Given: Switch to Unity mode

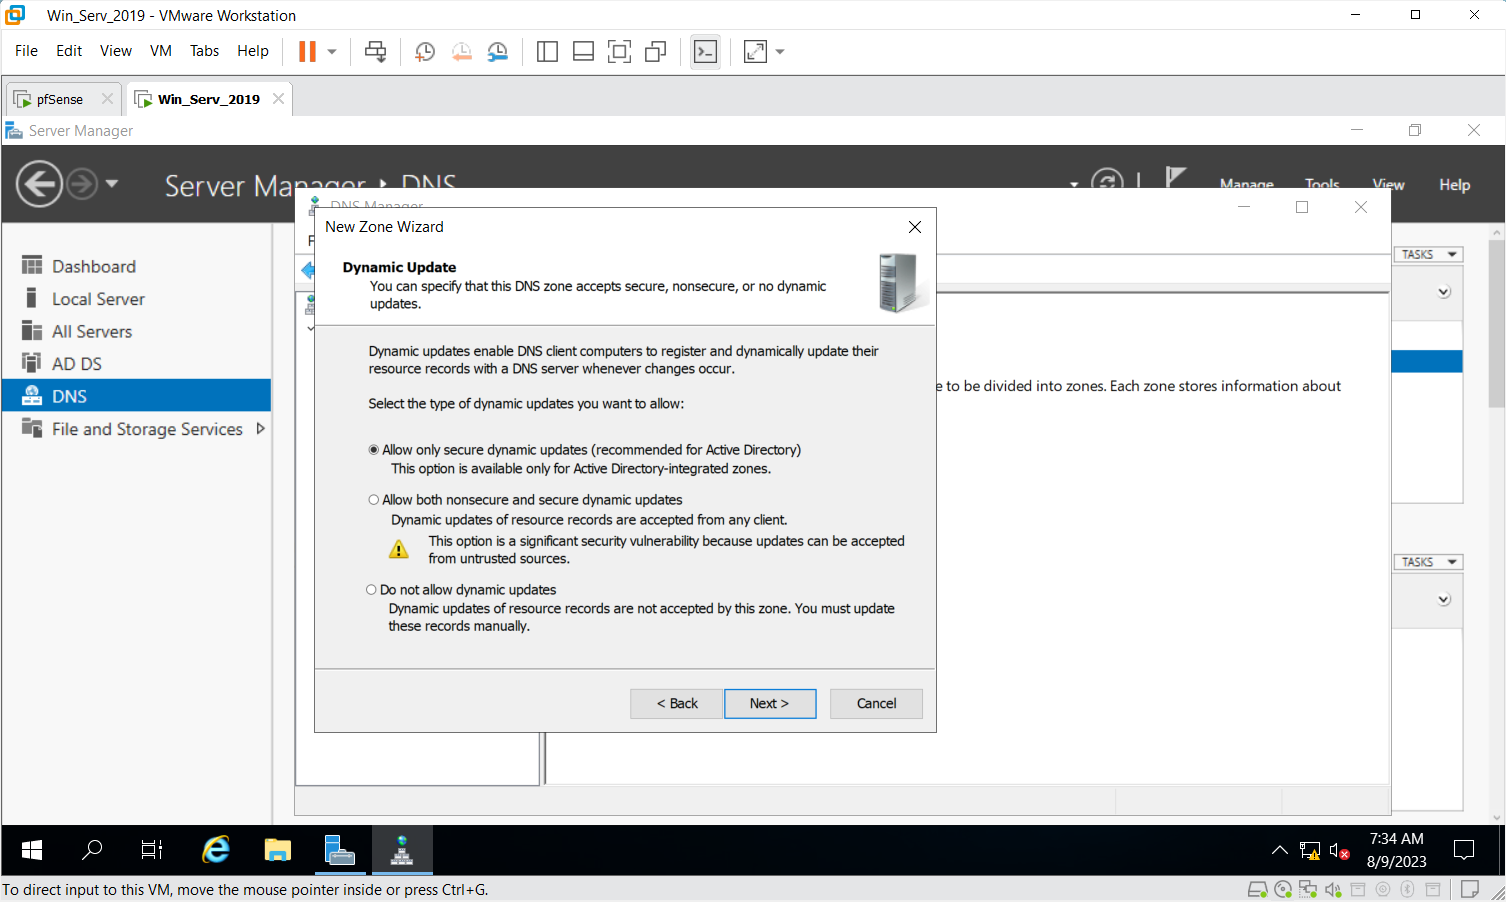Looking at the screenshot, I should point(656,52).
